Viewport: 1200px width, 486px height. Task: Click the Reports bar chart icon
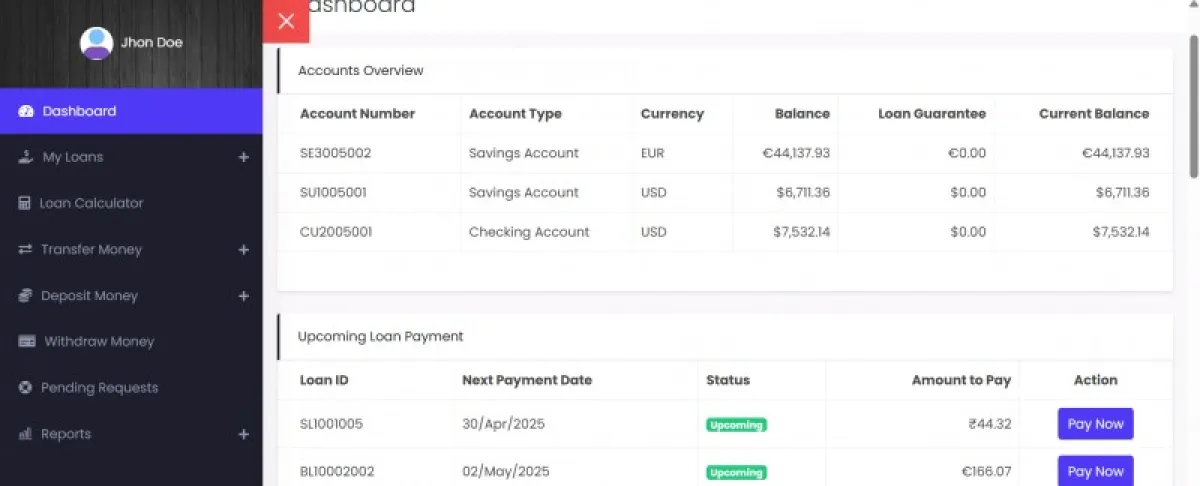[26, 434]
